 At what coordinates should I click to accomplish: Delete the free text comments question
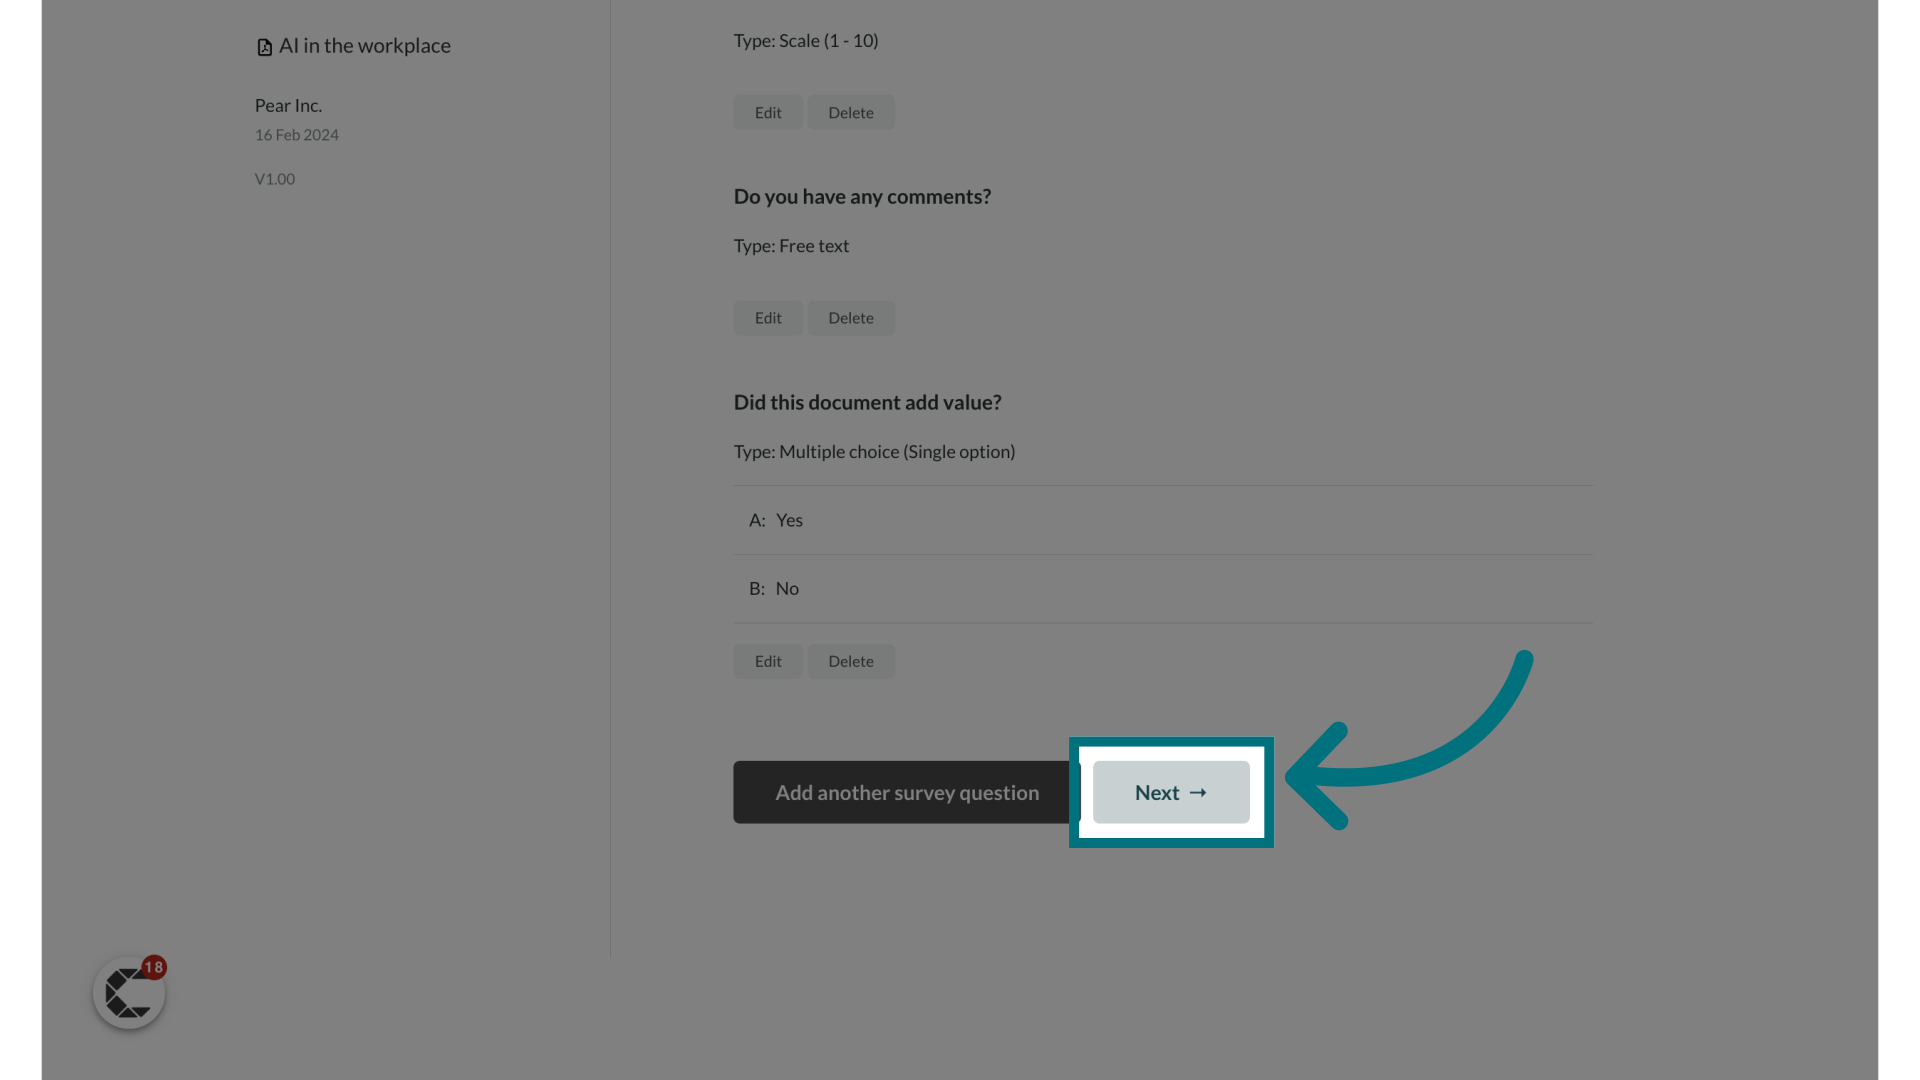851,316
